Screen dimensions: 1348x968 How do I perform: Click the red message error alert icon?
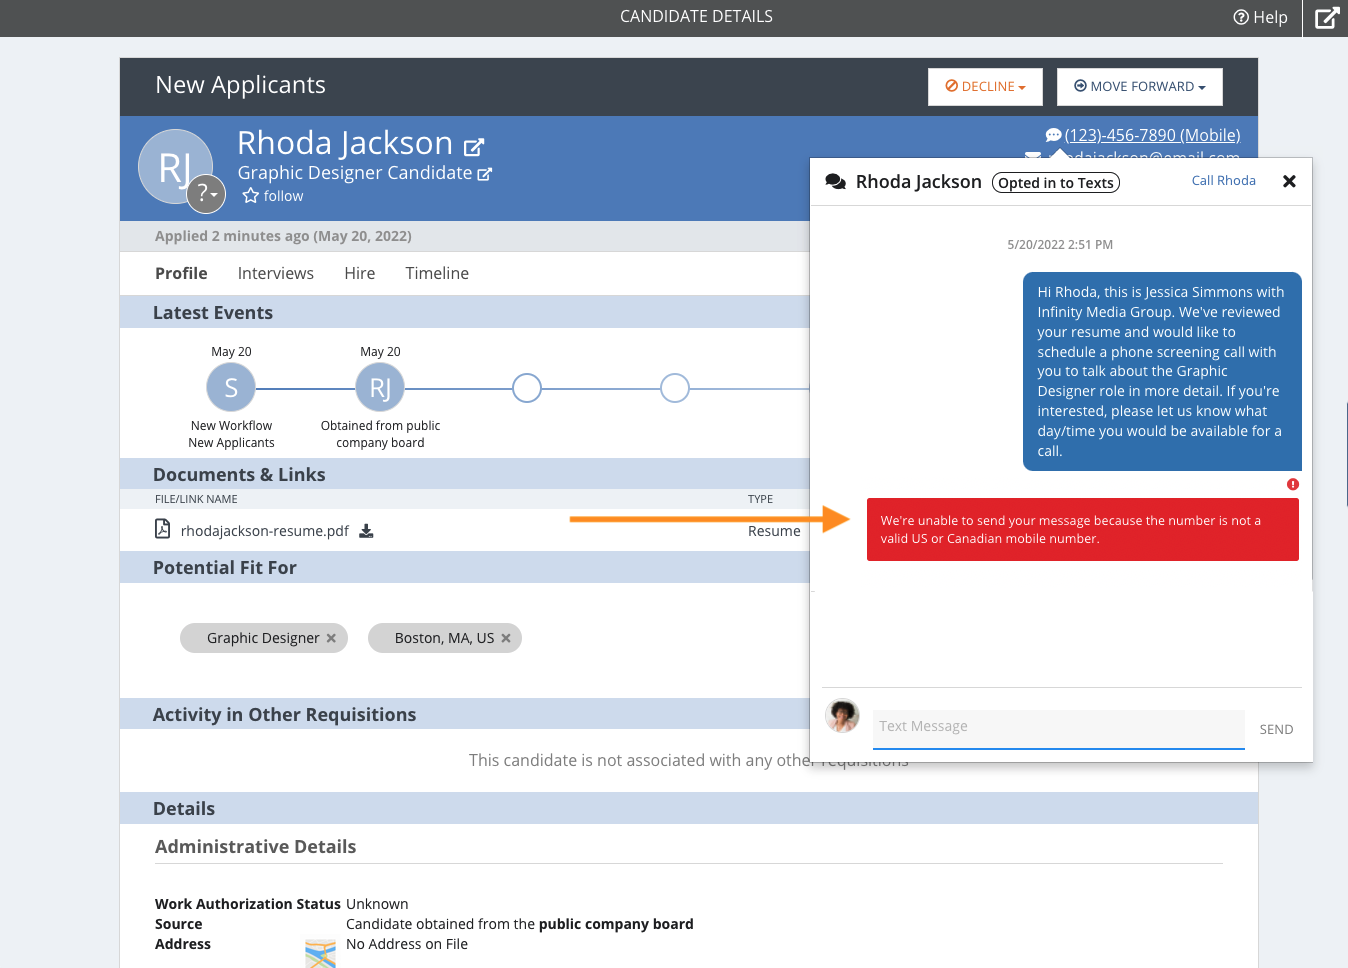coord(1292,484)
